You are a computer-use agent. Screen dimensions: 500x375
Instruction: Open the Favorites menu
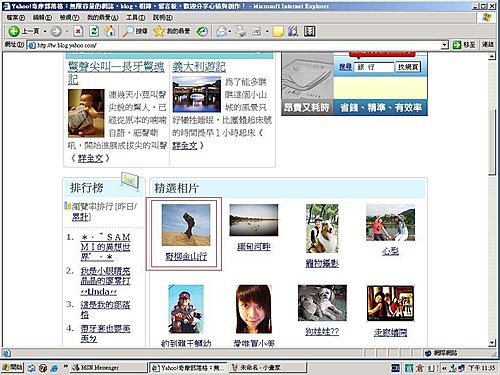click(x=102, y=17)
